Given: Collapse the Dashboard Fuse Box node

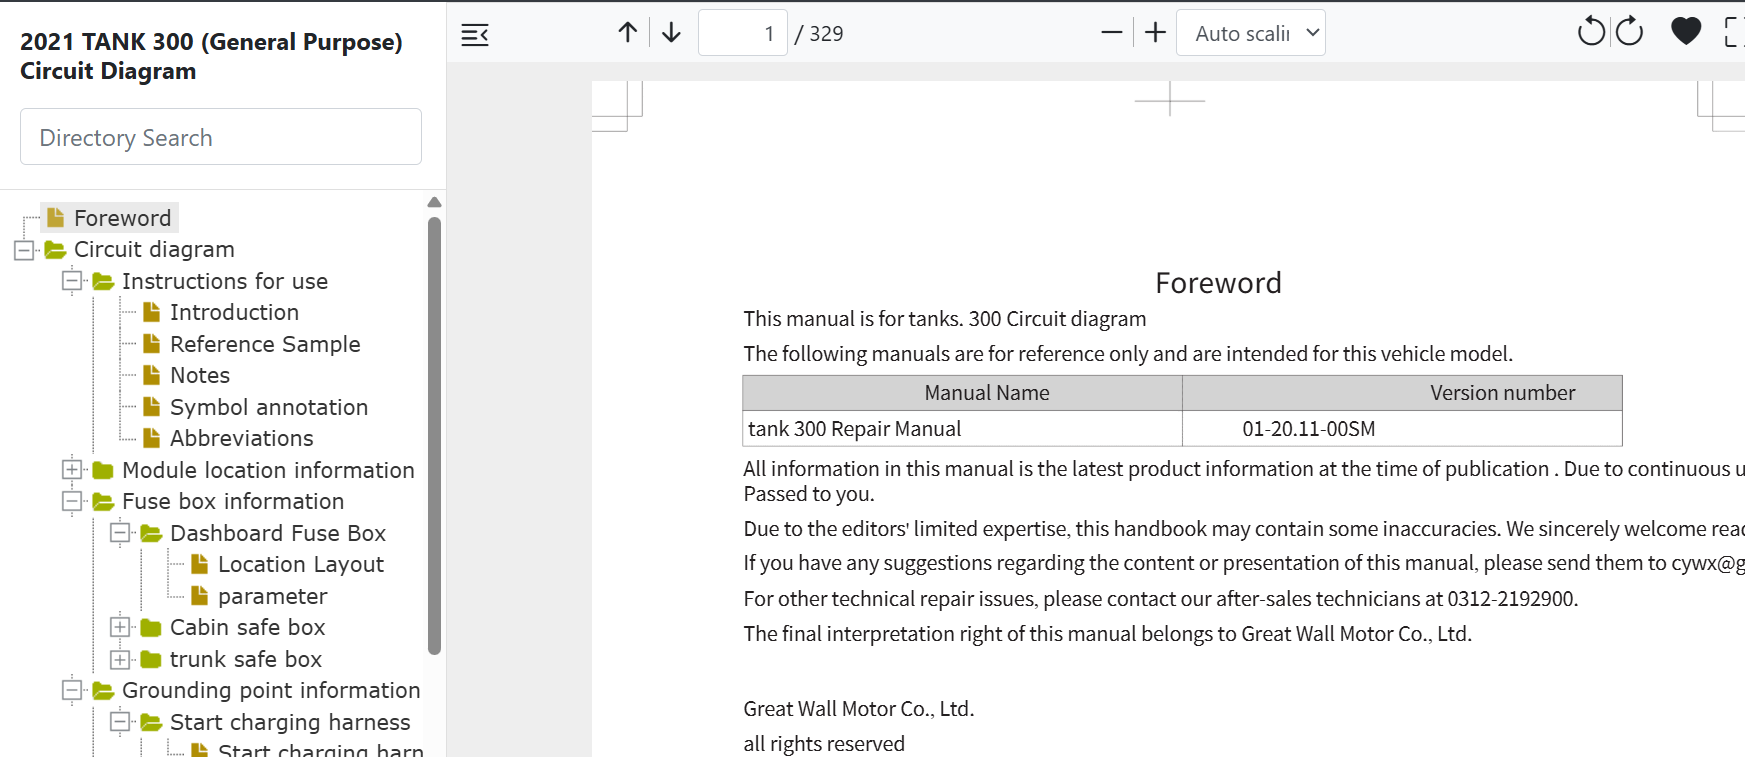Looking at the screenshot, I should pos(120,533).
